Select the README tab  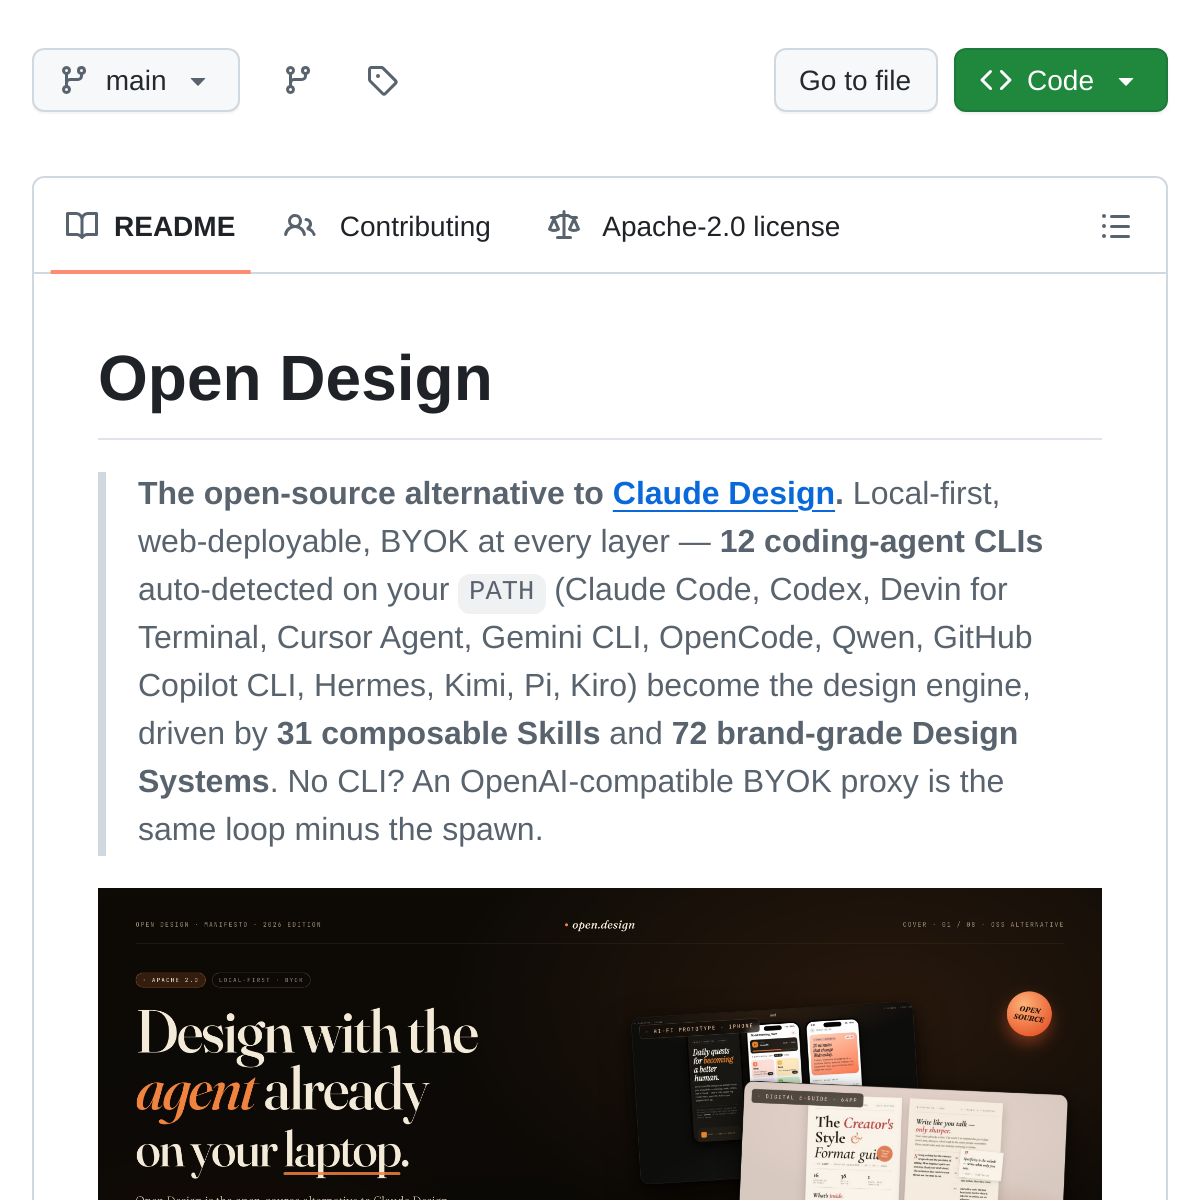151,227
